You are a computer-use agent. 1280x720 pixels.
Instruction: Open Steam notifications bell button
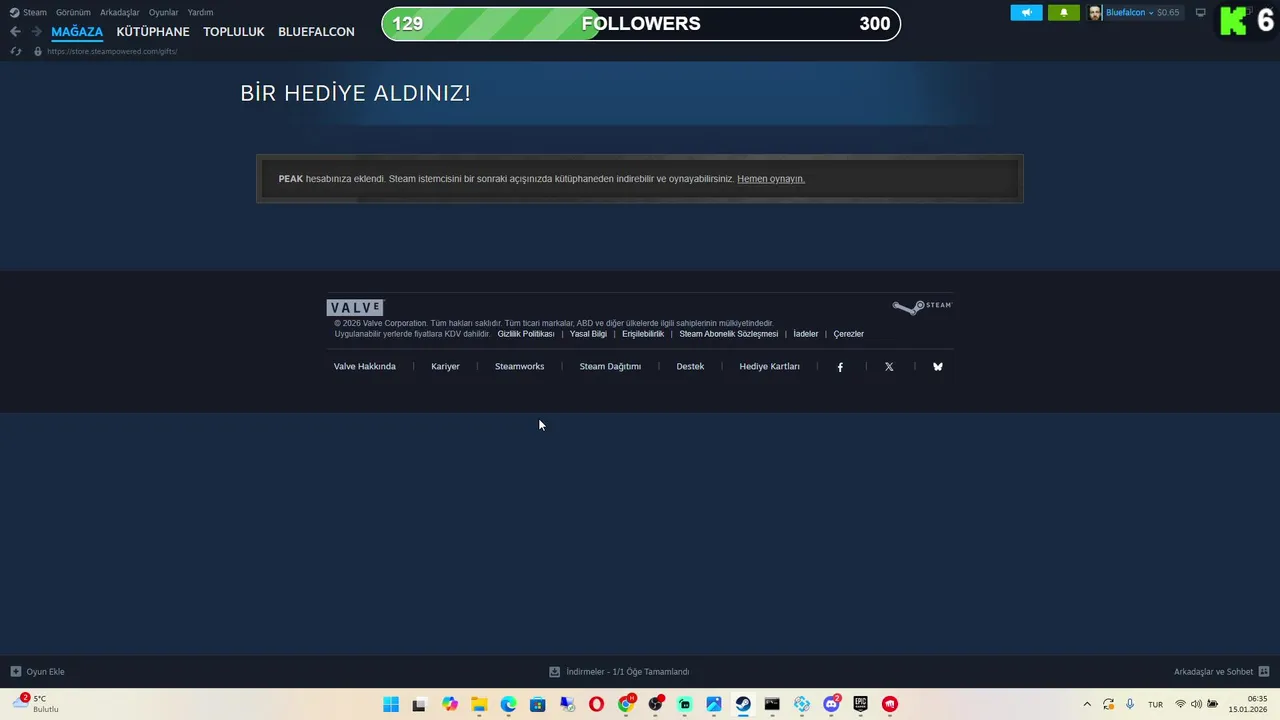1063,13
